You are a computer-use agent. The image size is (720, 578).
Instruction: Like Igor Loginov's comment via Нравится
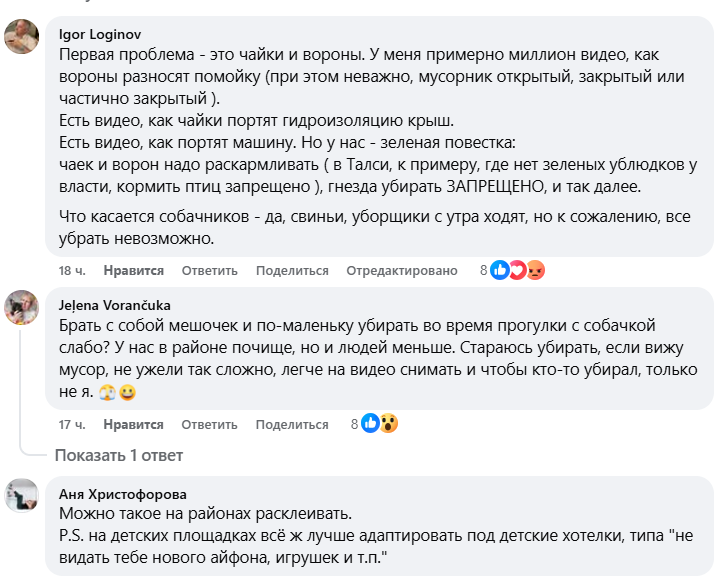click(133, 271)
